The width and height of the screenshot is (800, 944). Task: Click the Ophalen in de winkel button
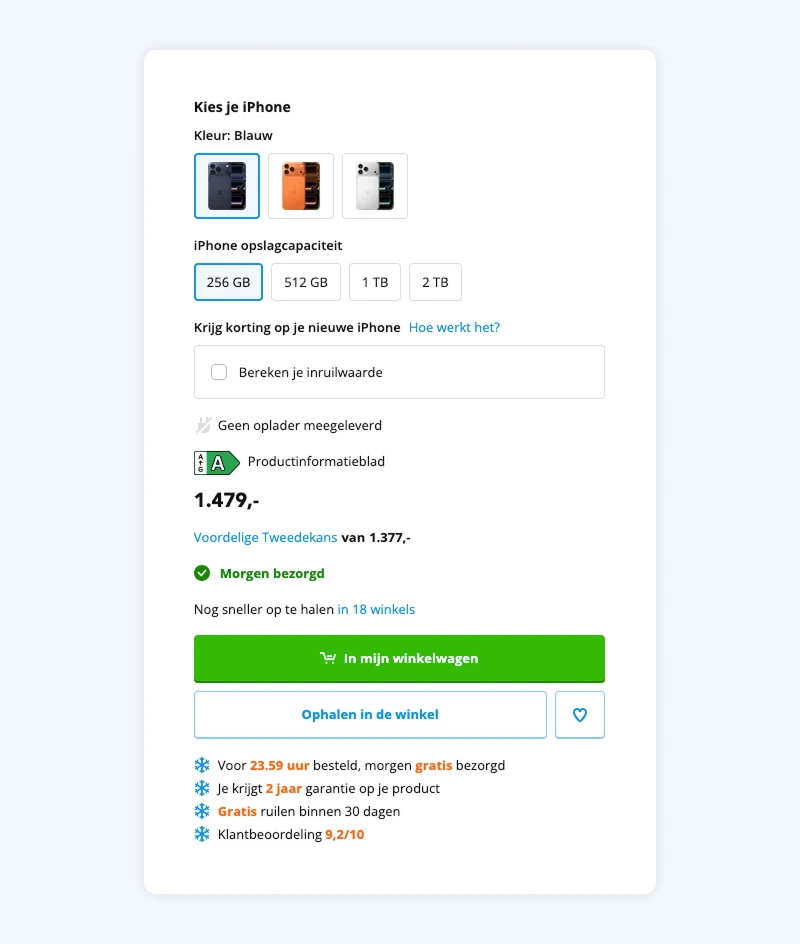click(370, 715)
